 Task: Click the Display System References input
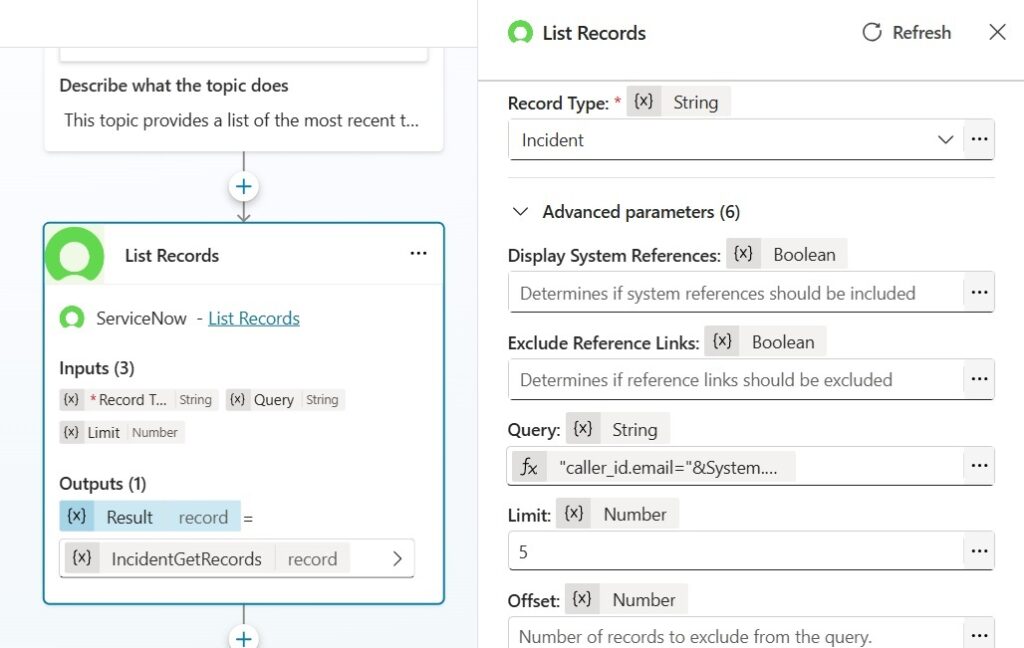(x=736, y=293)
